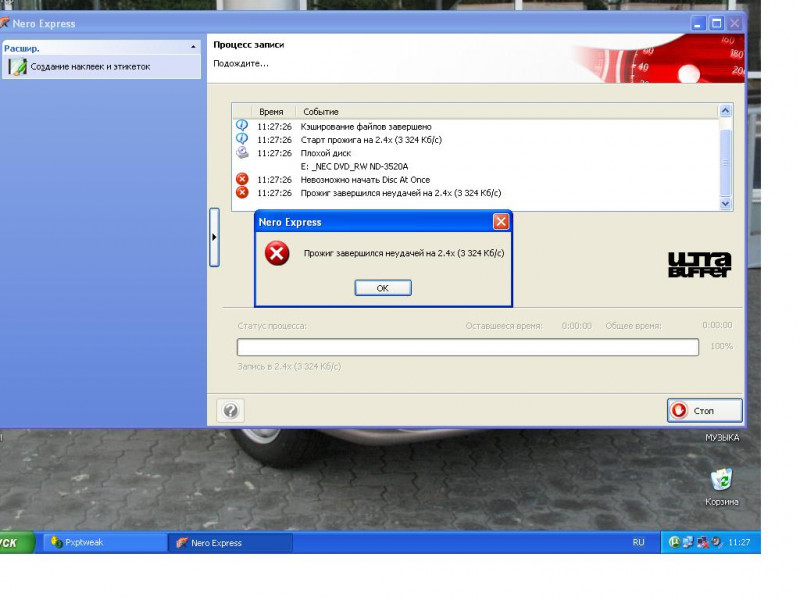Viewport: 800px width, 600px height.
Task: Maximize the Nero Express main window
Action: (717, 23)
